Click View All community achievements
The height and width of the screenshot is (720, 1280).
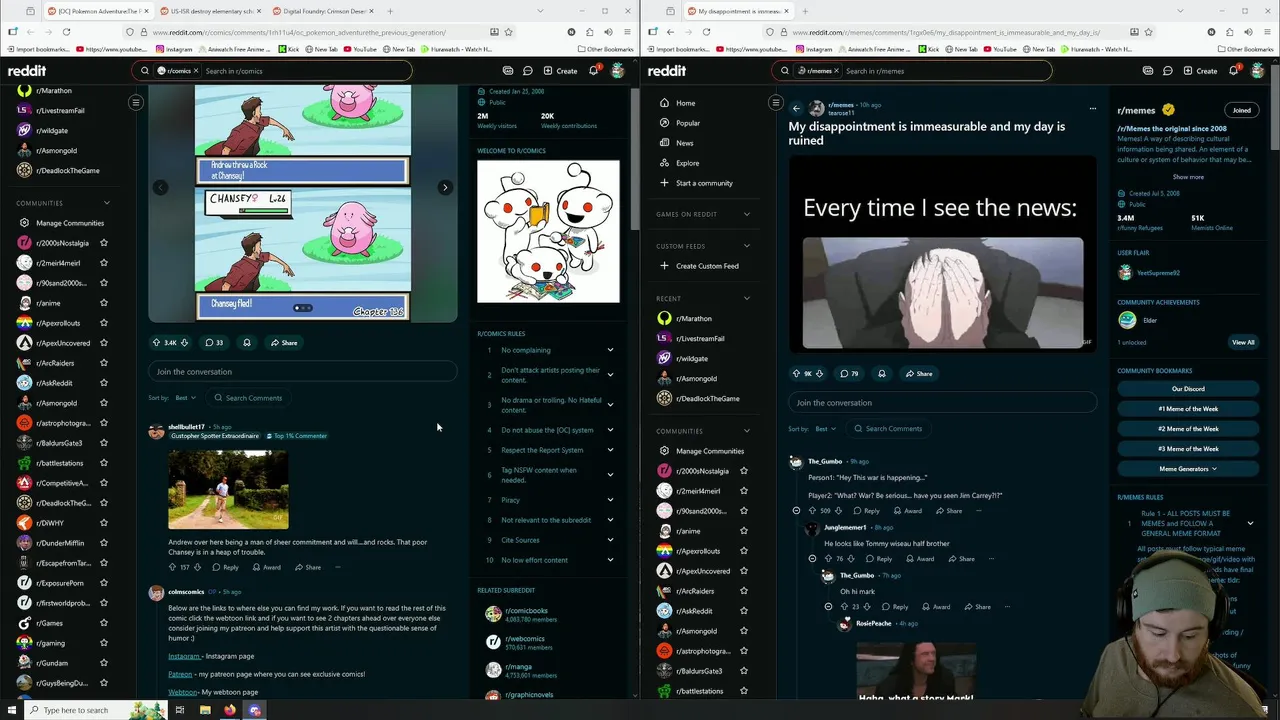(1243, 342)
